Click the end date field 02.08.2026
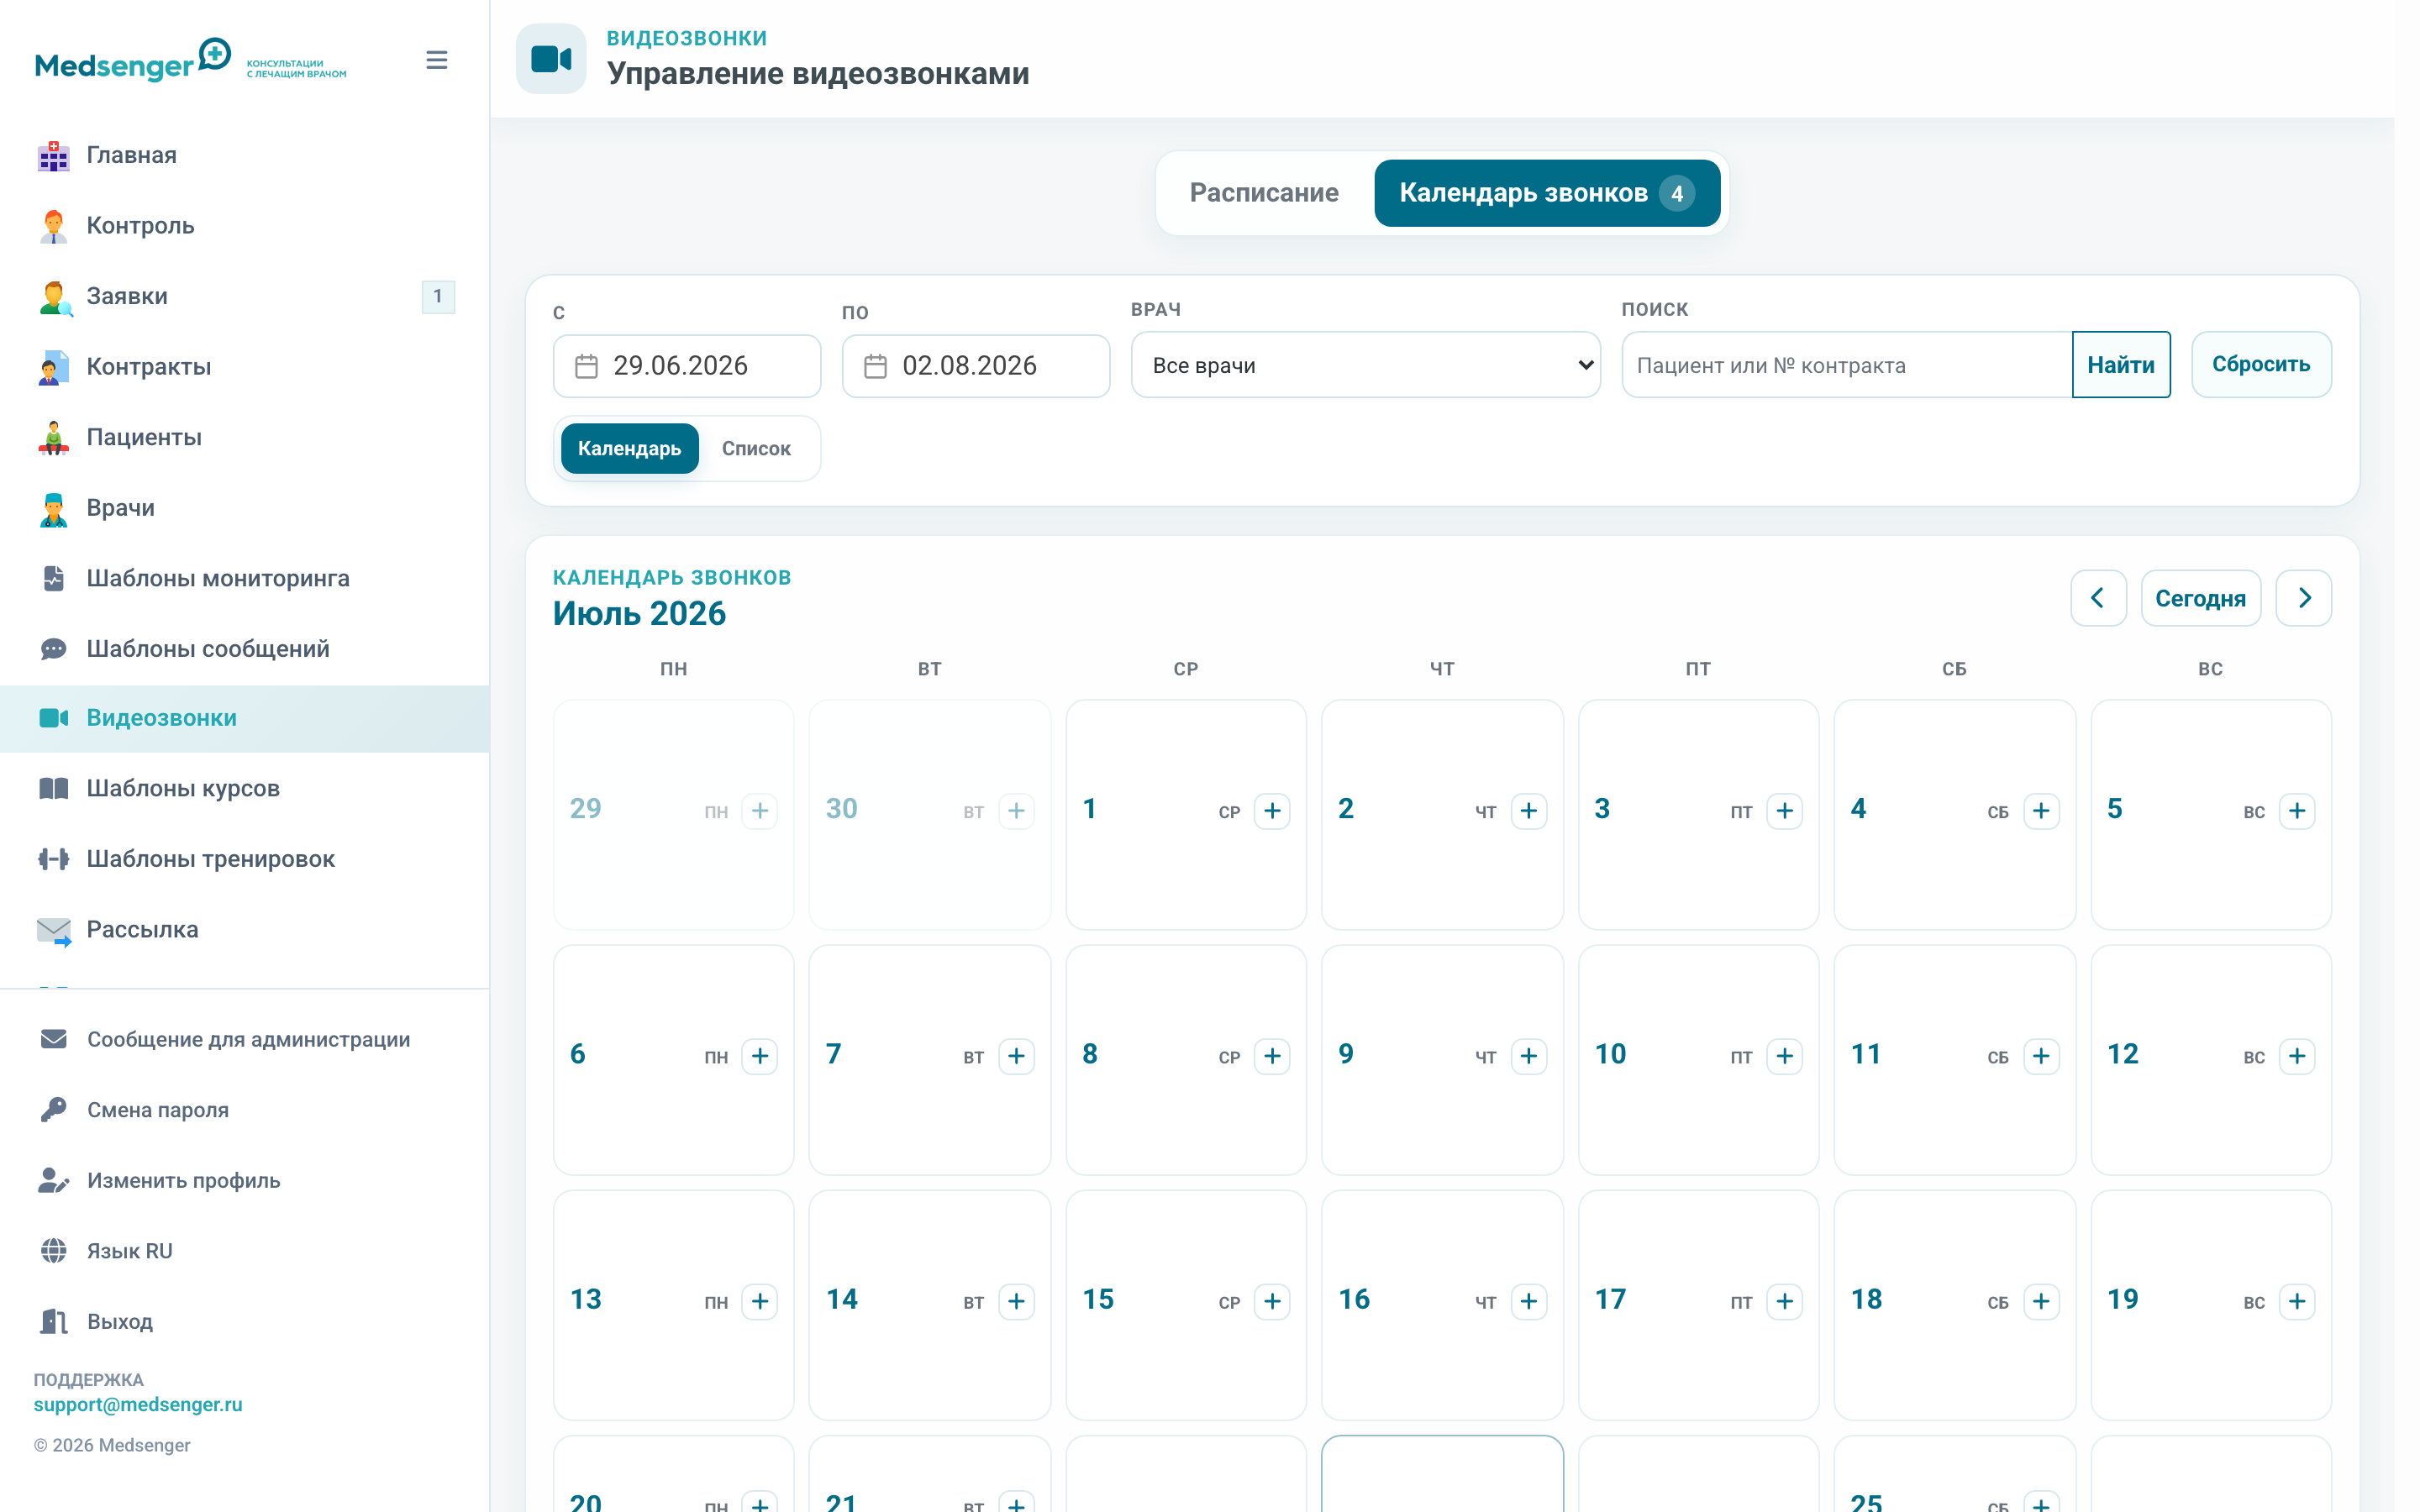Image resolution: width=2420 pixels, height=1512 pixels. click(x=976, y=366)
